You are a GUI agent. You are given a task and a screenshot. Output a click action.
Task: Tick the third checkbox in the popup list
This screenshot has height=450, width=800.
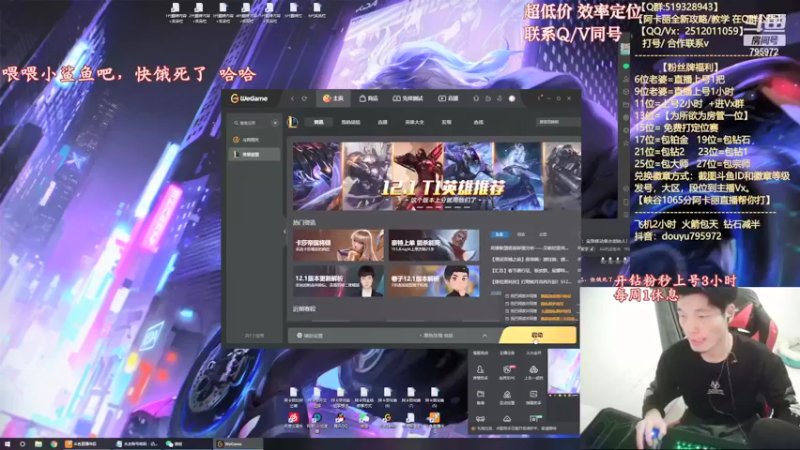point(507,311)
